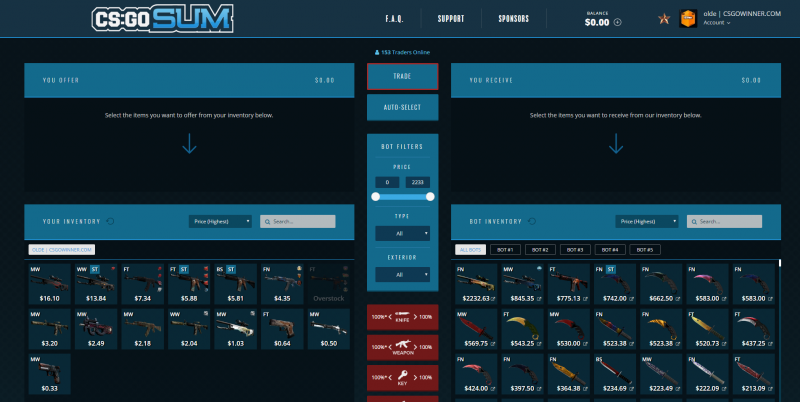Open external link on $569.75 item
This screenshot has height=402, width=800.
tap(493, 344)
